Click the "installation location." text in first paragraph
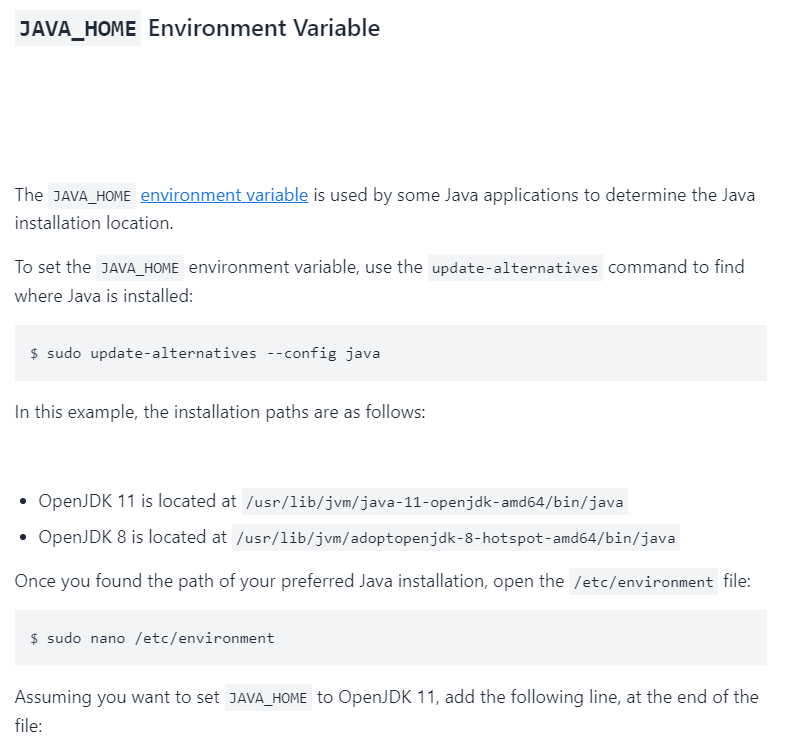 coord(94,222)
